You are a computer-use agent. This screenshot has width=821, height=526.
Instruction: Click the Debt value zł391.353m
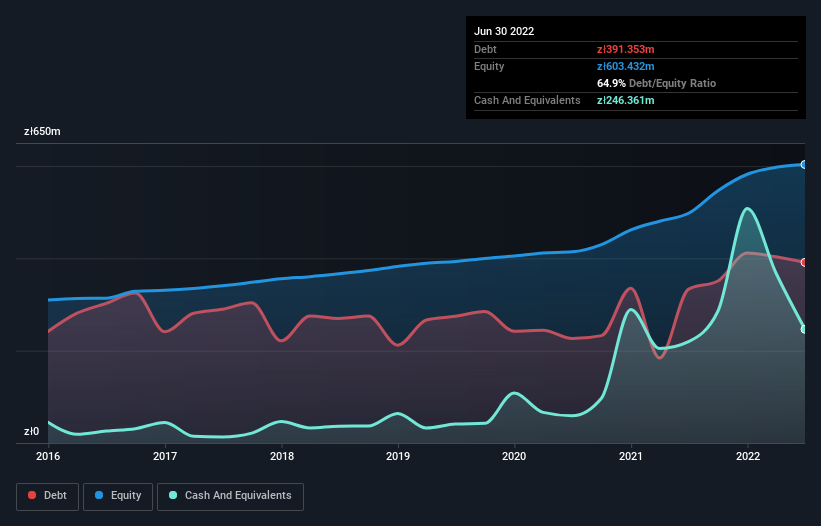coord(626,49)
